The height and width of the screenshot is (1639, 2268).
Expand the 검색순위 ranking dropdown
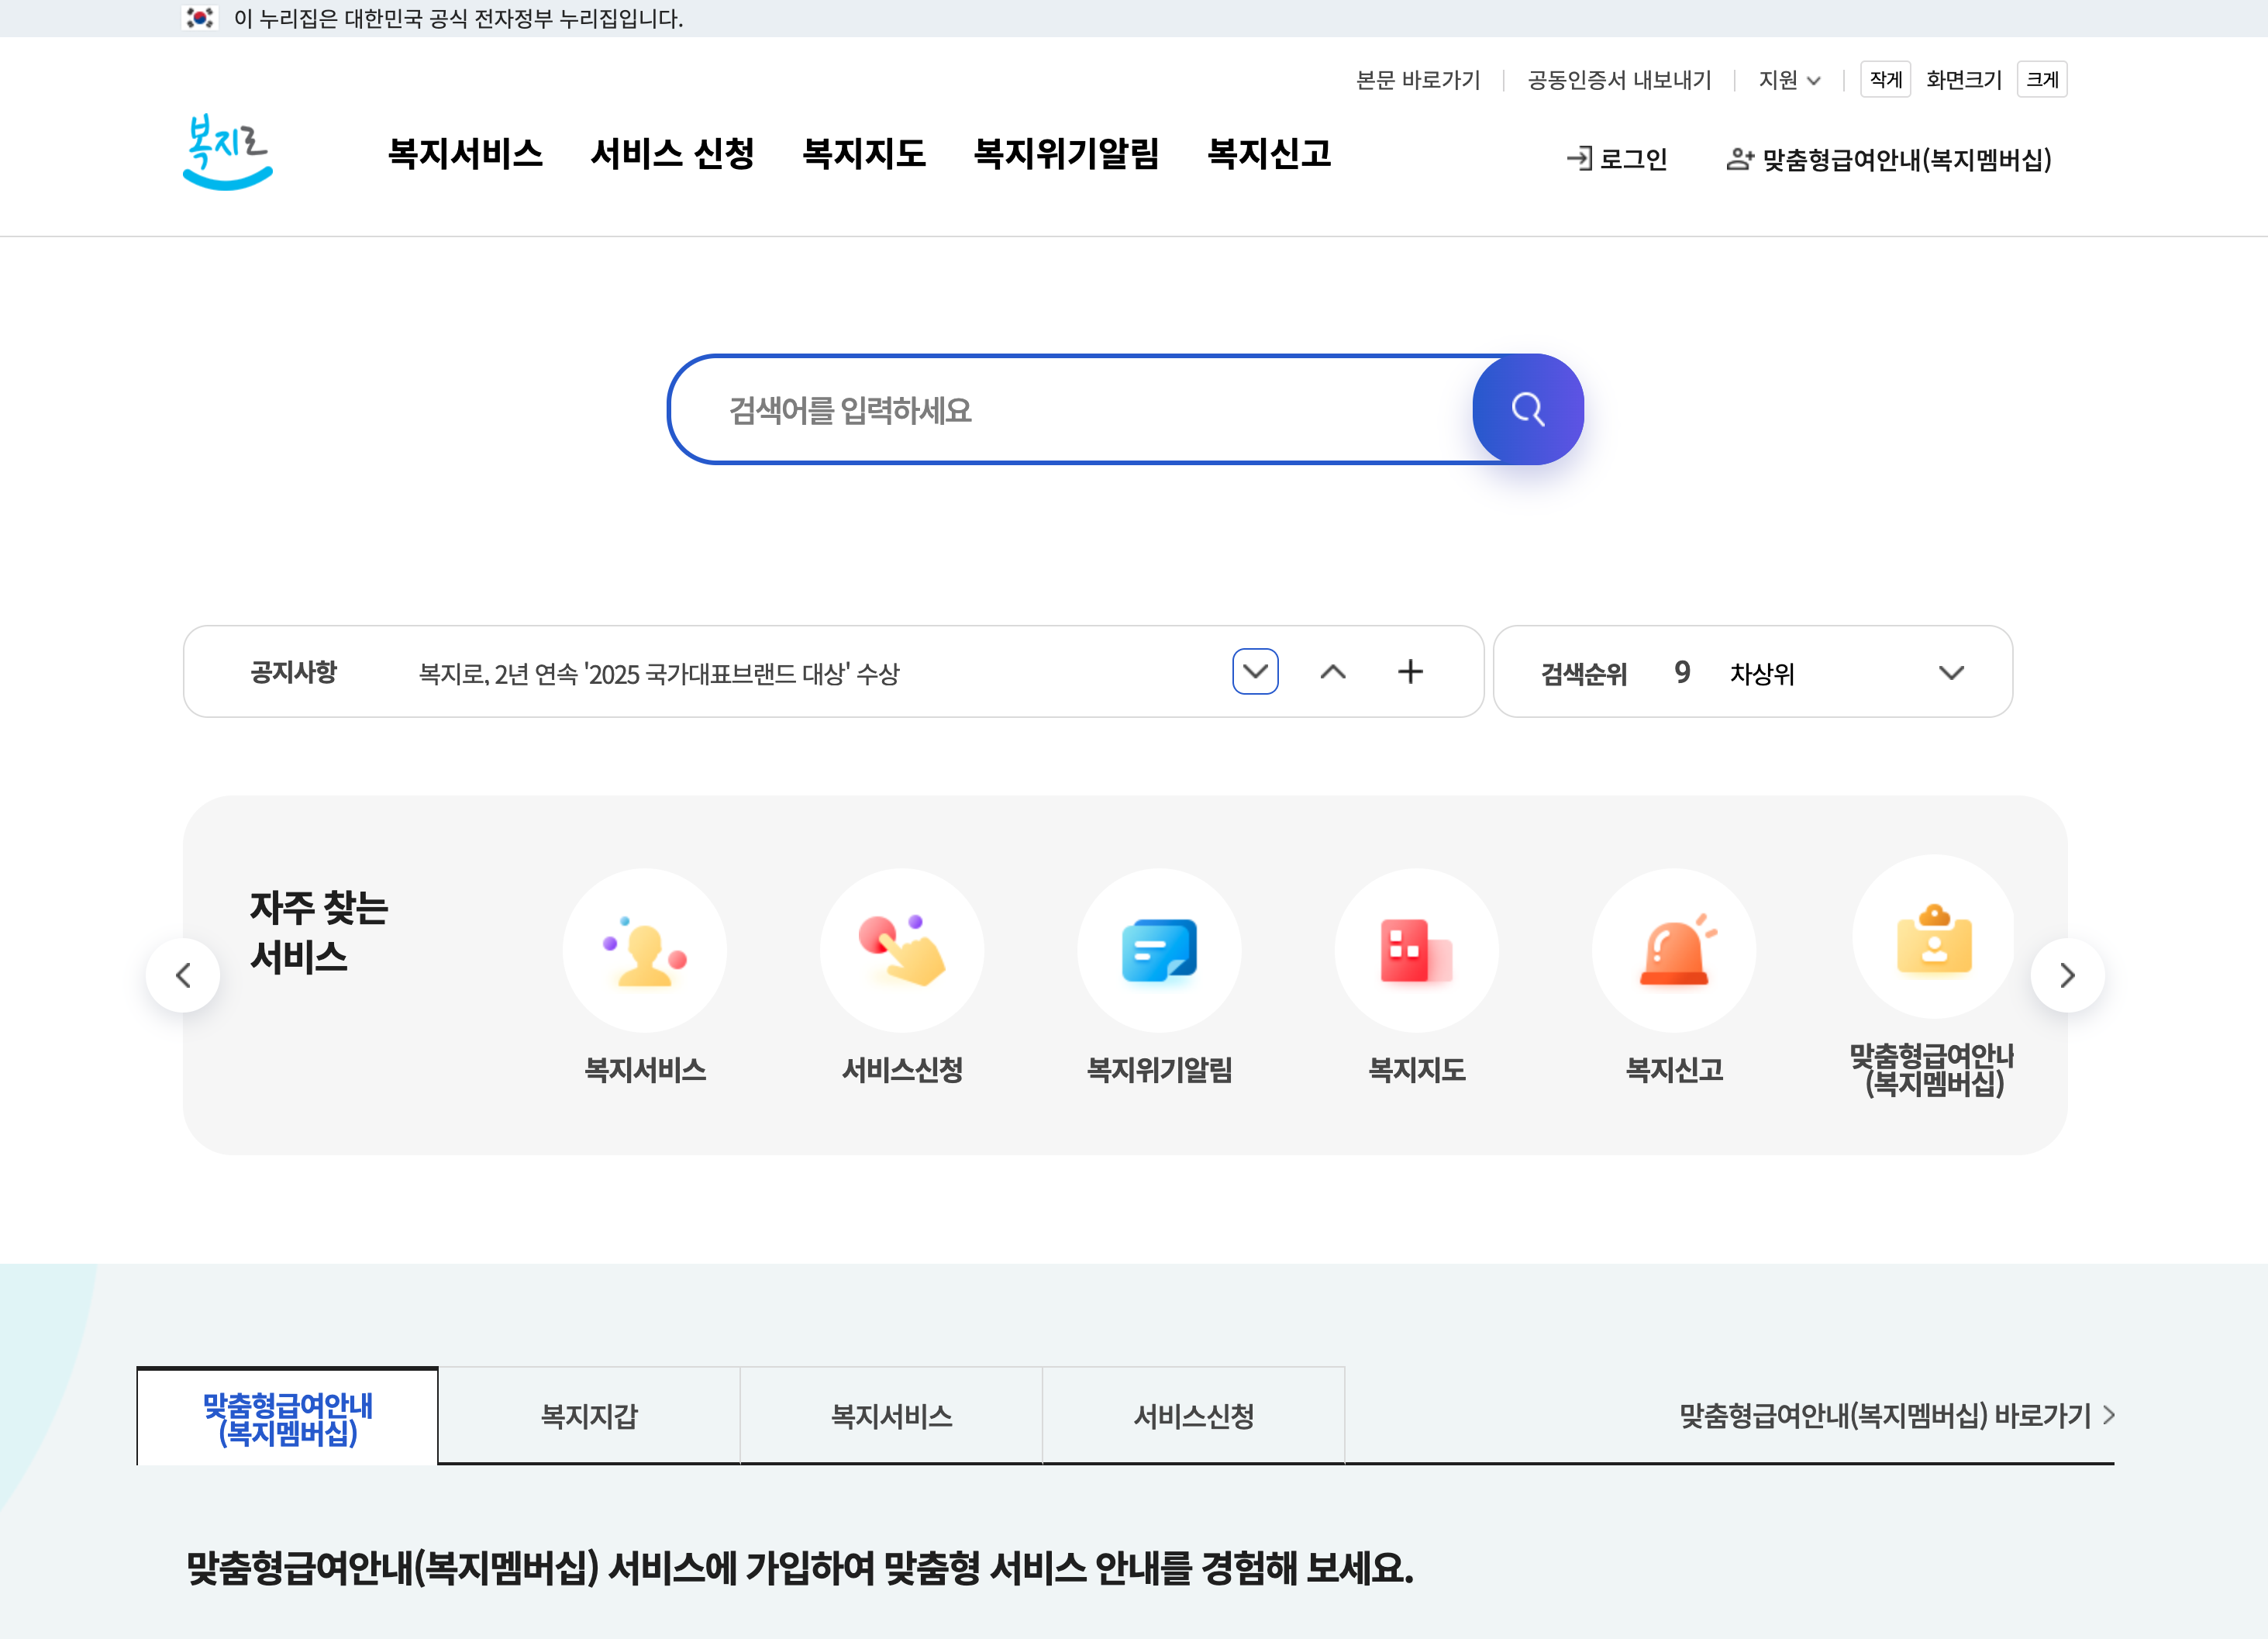[1951, 672]
